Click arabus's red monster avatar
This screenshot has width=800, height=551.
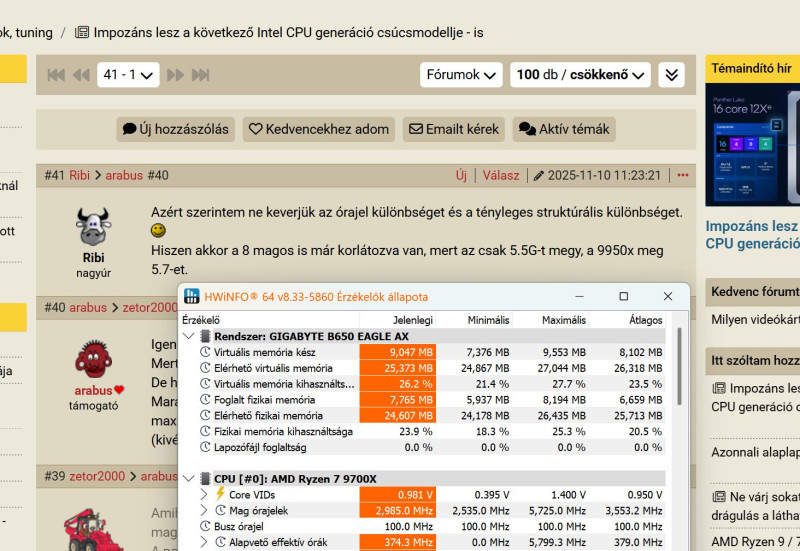tap(93, 359)
